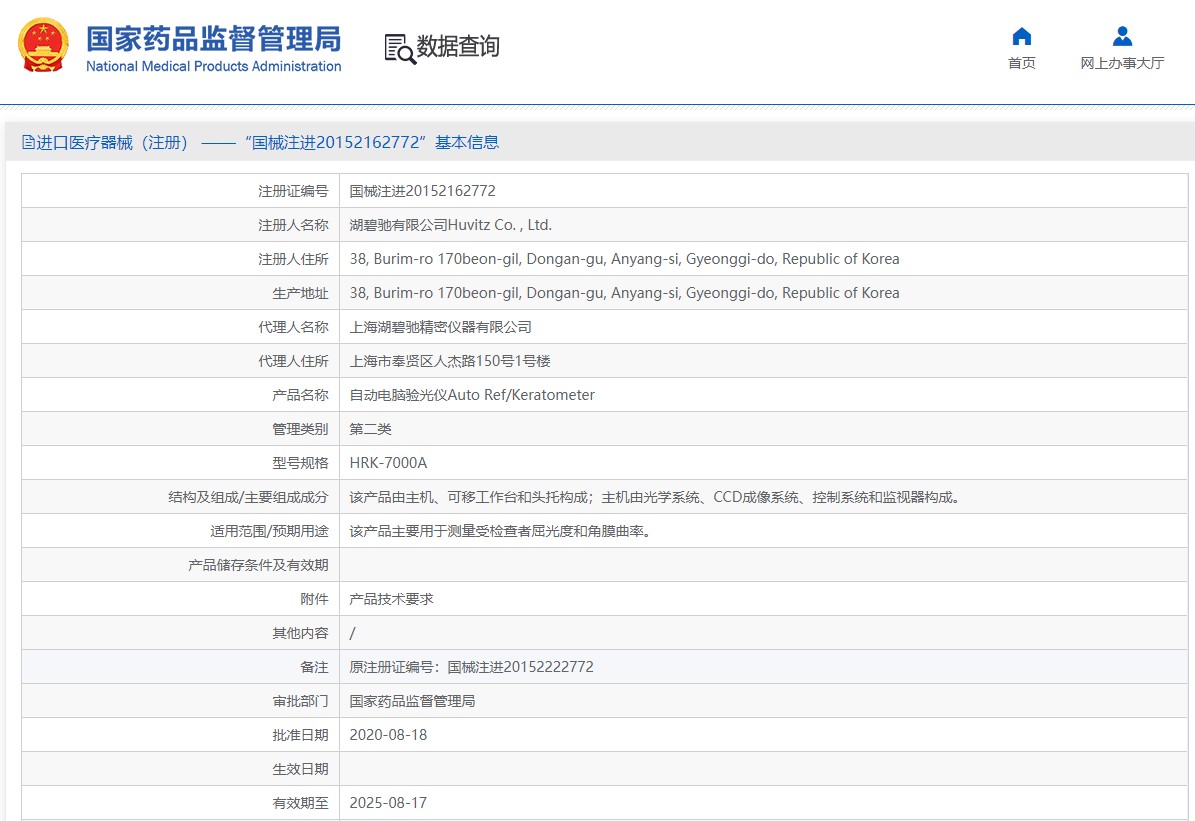Viewport: 1195px width, 821px height.
Task: Click the user icon for online service hall
Action: click(1122, 37)
